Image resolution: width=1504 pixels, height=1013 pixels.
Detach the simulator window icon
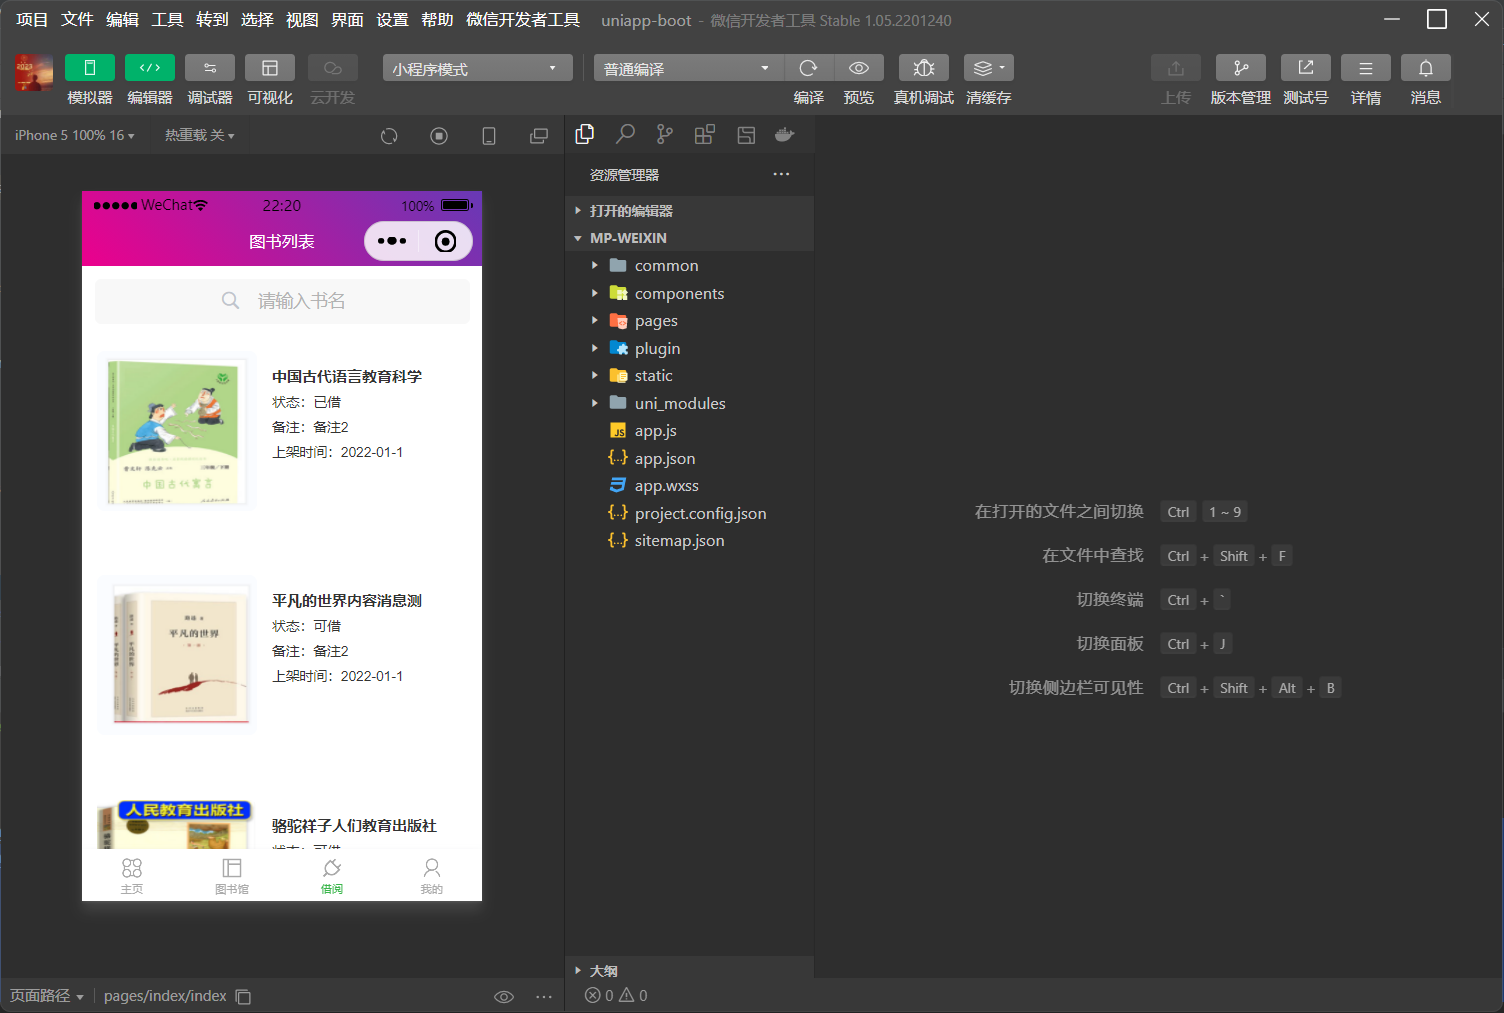point(539,136)
